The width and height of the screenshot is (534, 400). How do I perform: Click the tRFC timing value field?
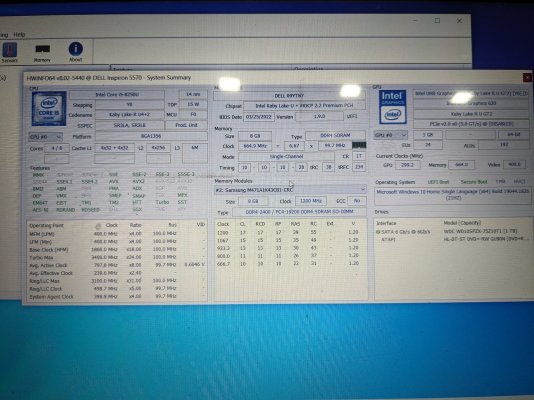(359, 167)
